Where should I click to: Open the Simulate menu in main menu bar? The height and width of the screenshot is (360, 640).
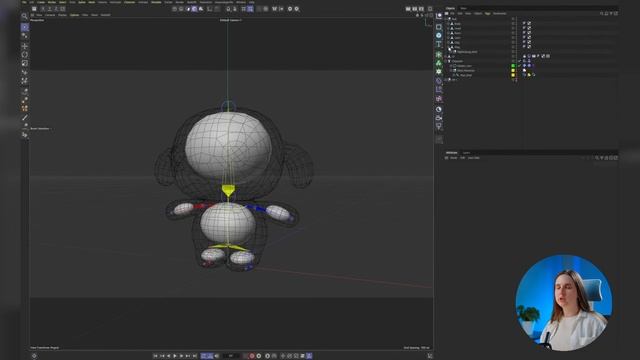pos(156,2)
